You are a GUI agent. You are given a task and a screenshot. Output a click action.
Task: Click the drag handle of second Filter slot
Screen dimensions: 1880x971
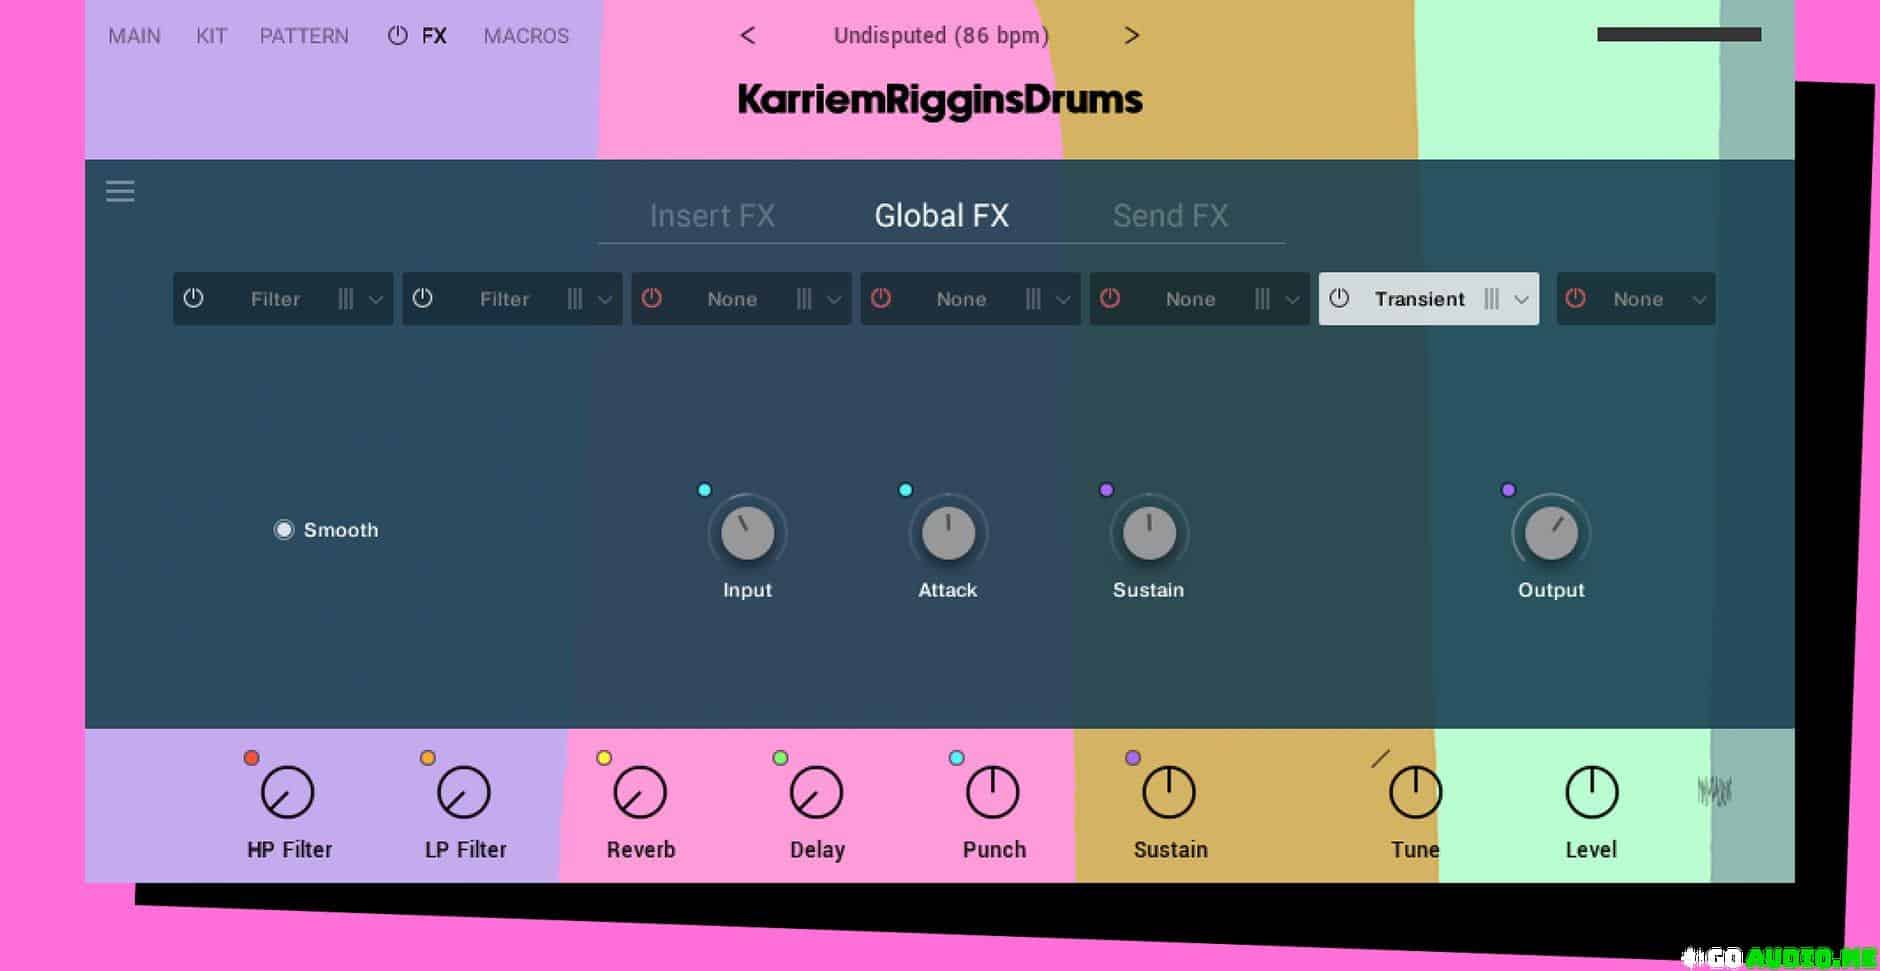[575, 299]
